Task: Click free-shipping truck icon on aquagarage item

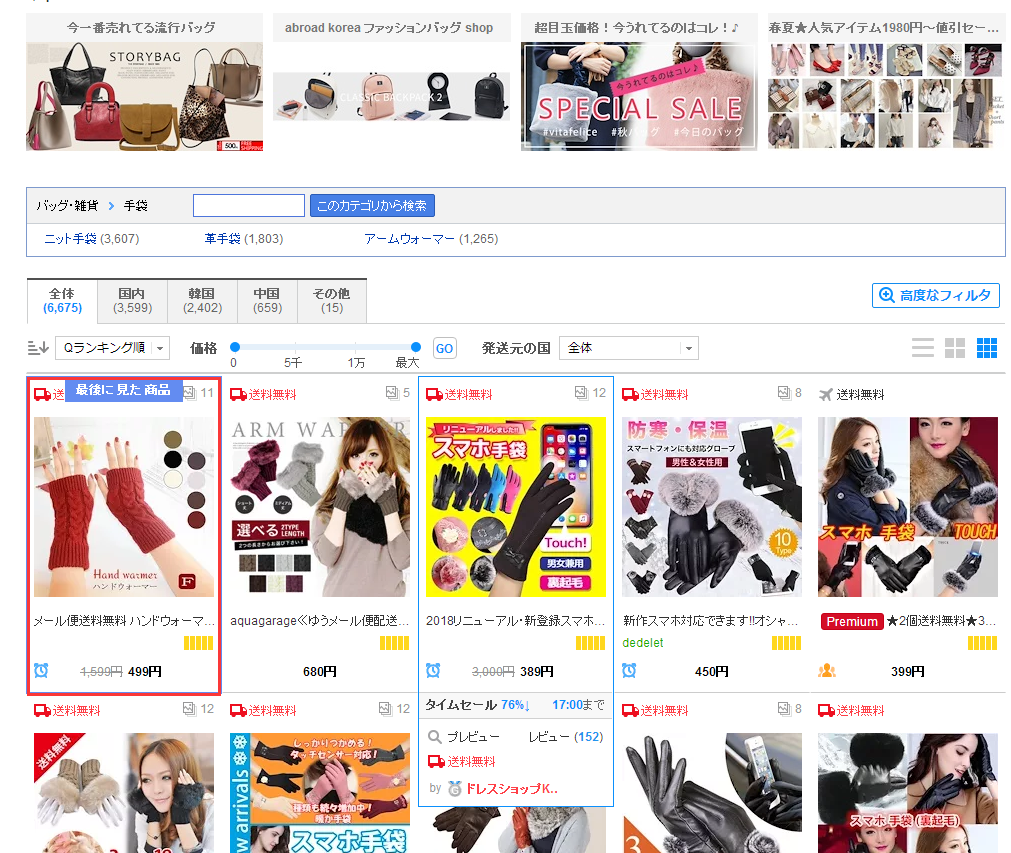Action: [239, 394]
